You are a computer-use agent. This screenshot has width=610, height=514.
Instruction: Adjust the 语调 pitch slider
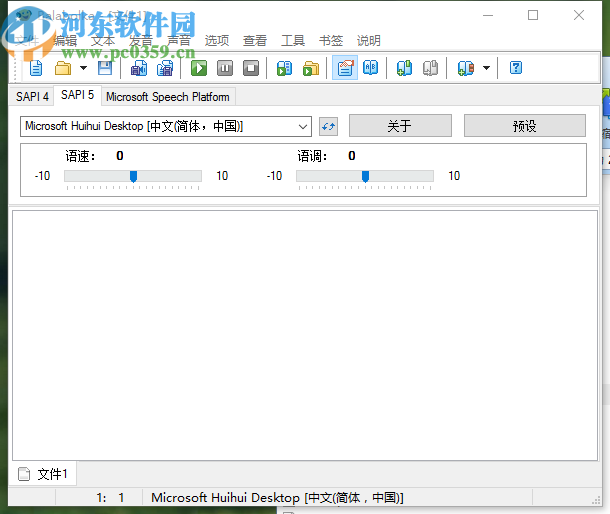pos(365,176)
